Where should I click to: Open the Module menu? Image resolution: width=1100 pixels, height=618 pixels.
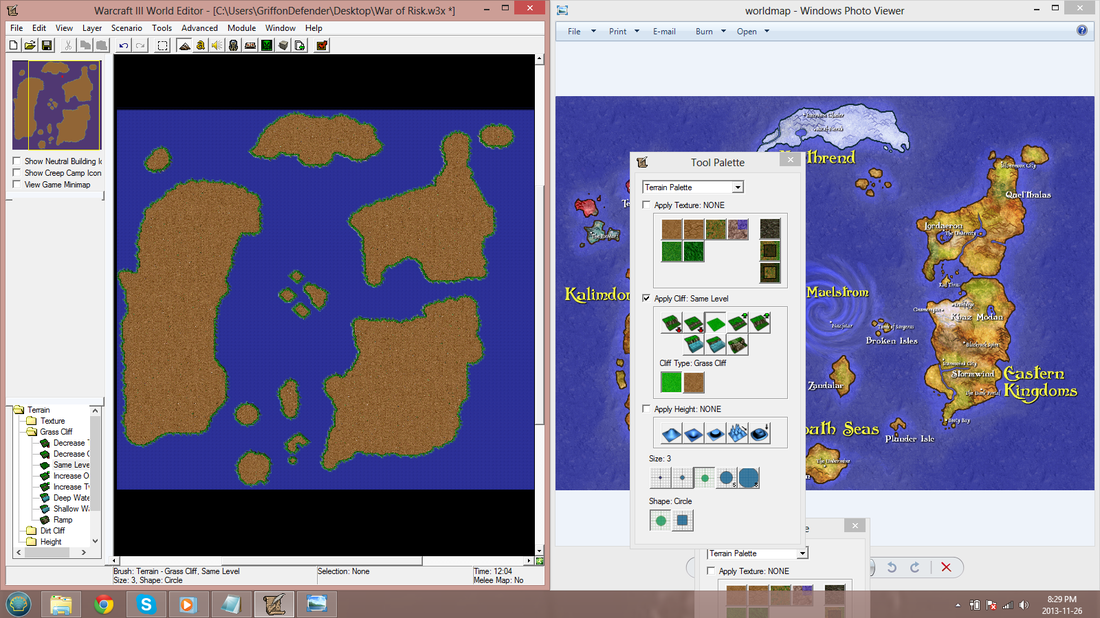coord(241,28)
